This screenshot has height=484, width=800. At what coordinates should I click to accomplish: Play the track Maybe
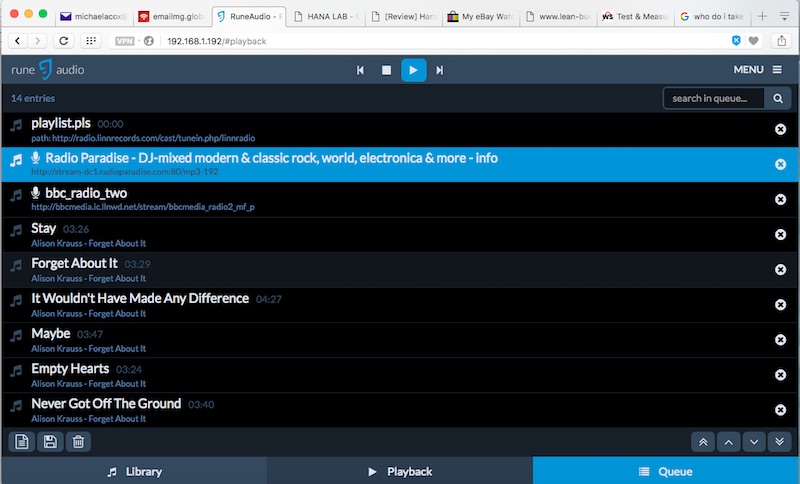400,340
